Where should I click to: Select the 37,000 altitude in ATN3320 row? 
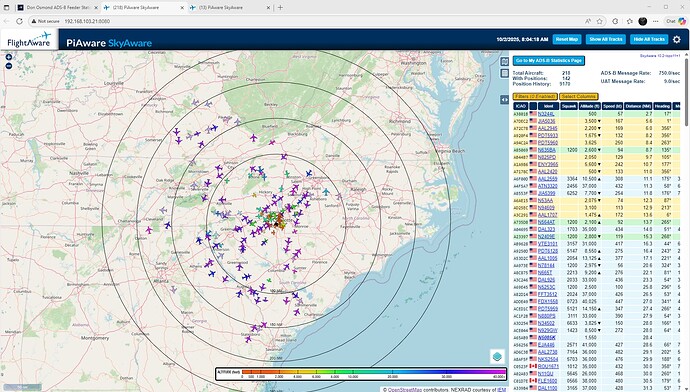point(590,186)
